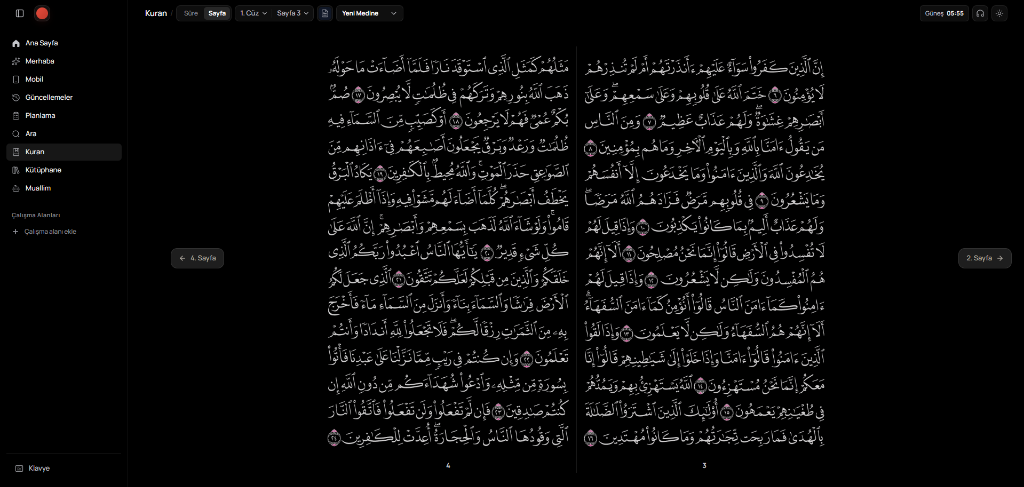Select Kuran in the sidebar
The width and height of the screenshot is (1024, 487).
64,152
